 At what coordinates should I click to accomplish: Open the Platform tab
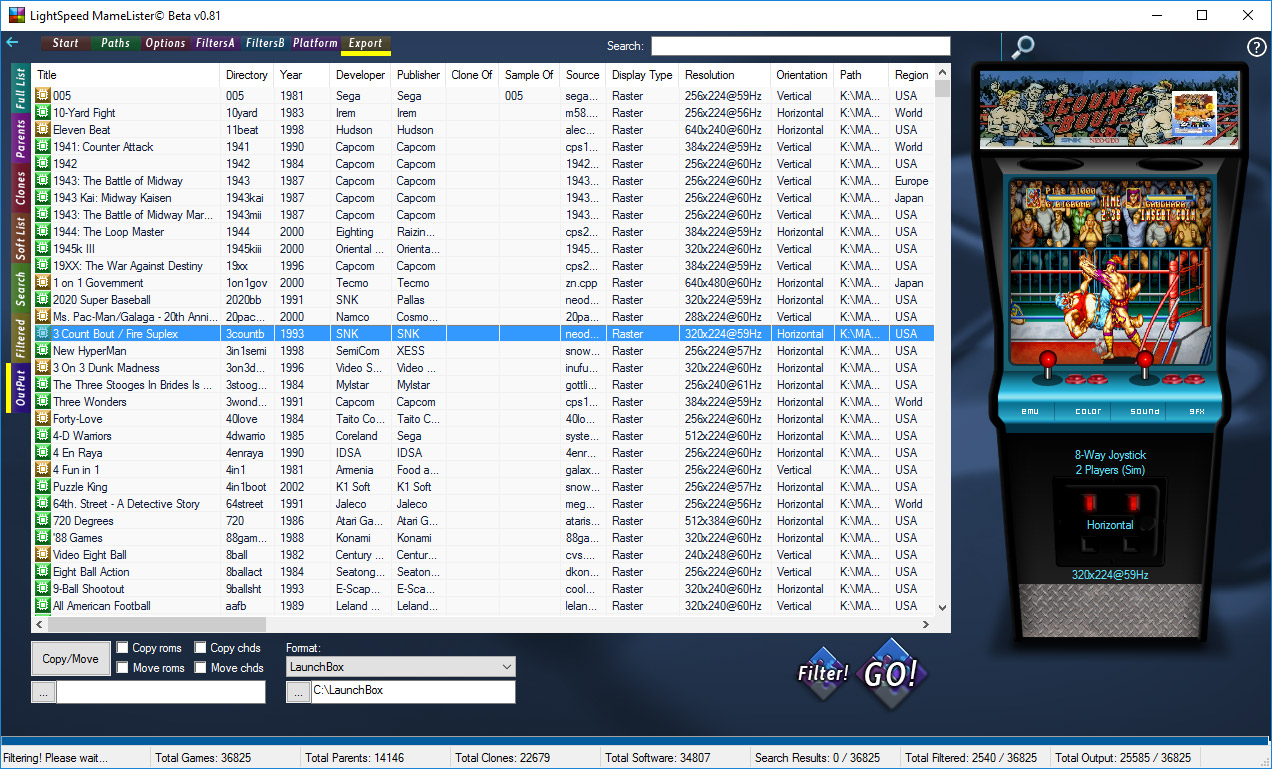315,43
